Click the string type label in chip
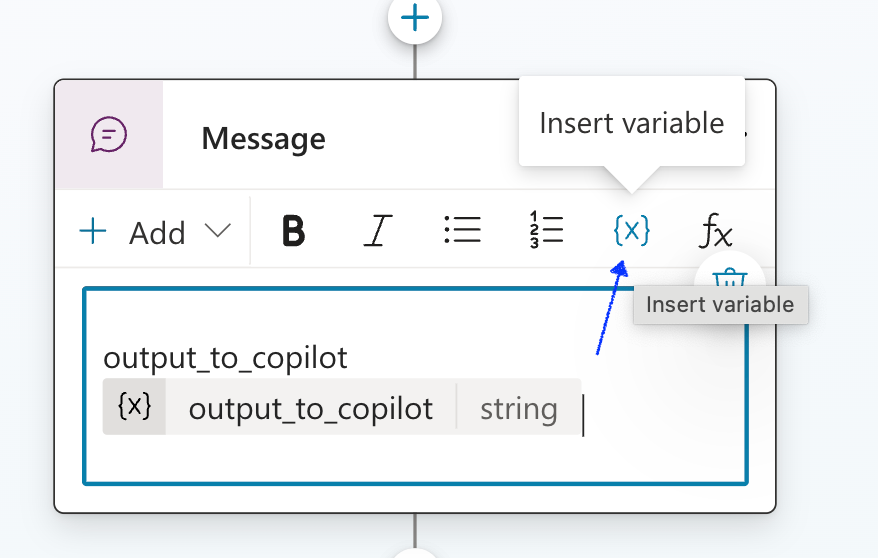Image resolution: width=878 pixels, height=558 pixels. pyautogui.click(x=518, y=408)
